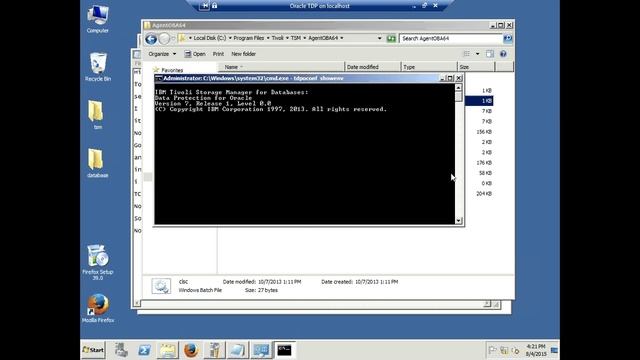This screenshot has width=640, height=360.
Task: Select the file row showing 204 KB
Action: [x=479, y=193]
